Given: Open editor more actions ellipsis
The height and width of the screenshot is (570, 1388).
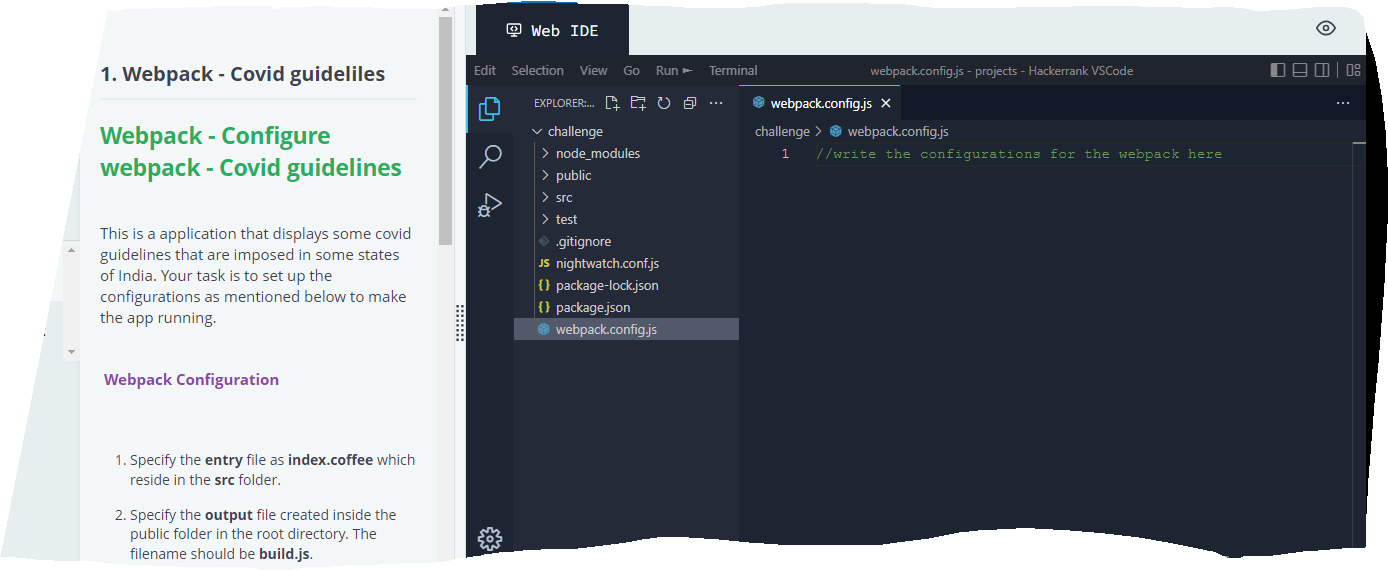Looking at the screenshot, I should pyautogui.click(x=1343, y=103).
